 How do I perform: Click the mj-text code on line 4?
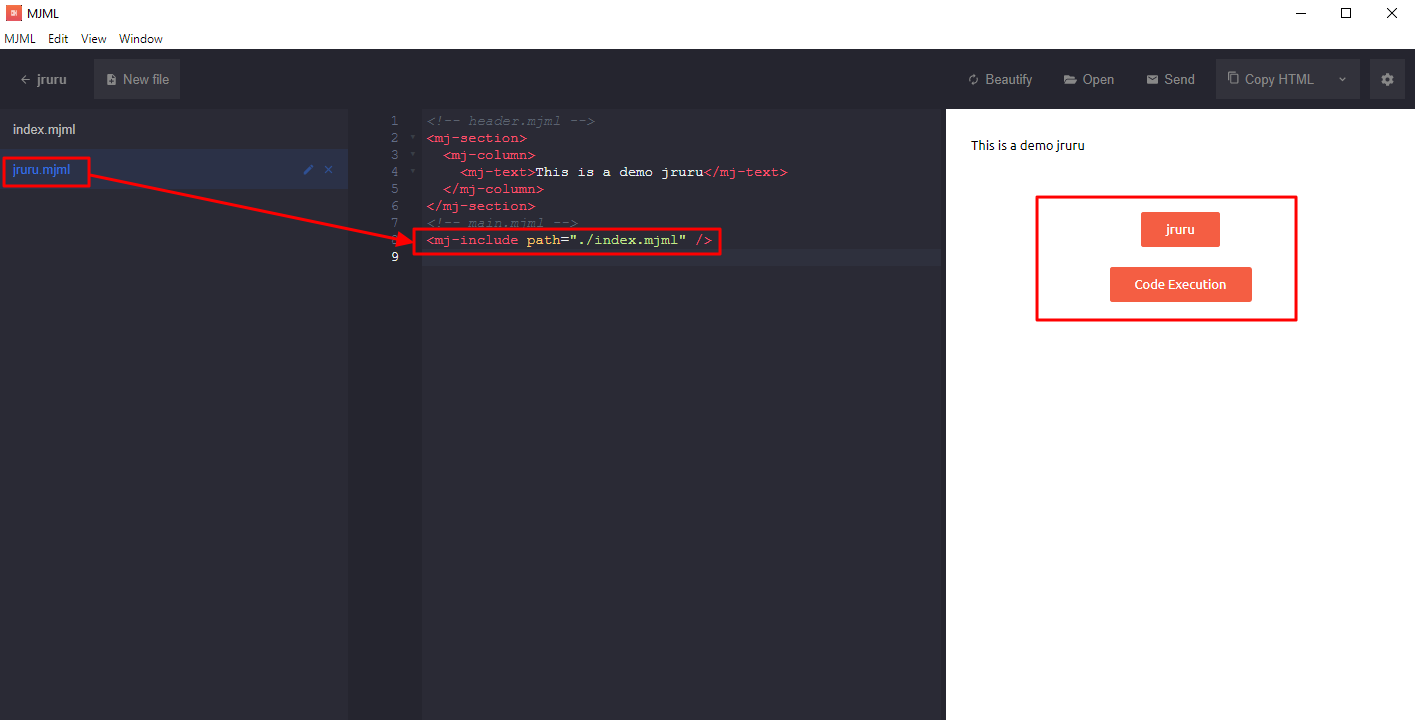[624, 172]
